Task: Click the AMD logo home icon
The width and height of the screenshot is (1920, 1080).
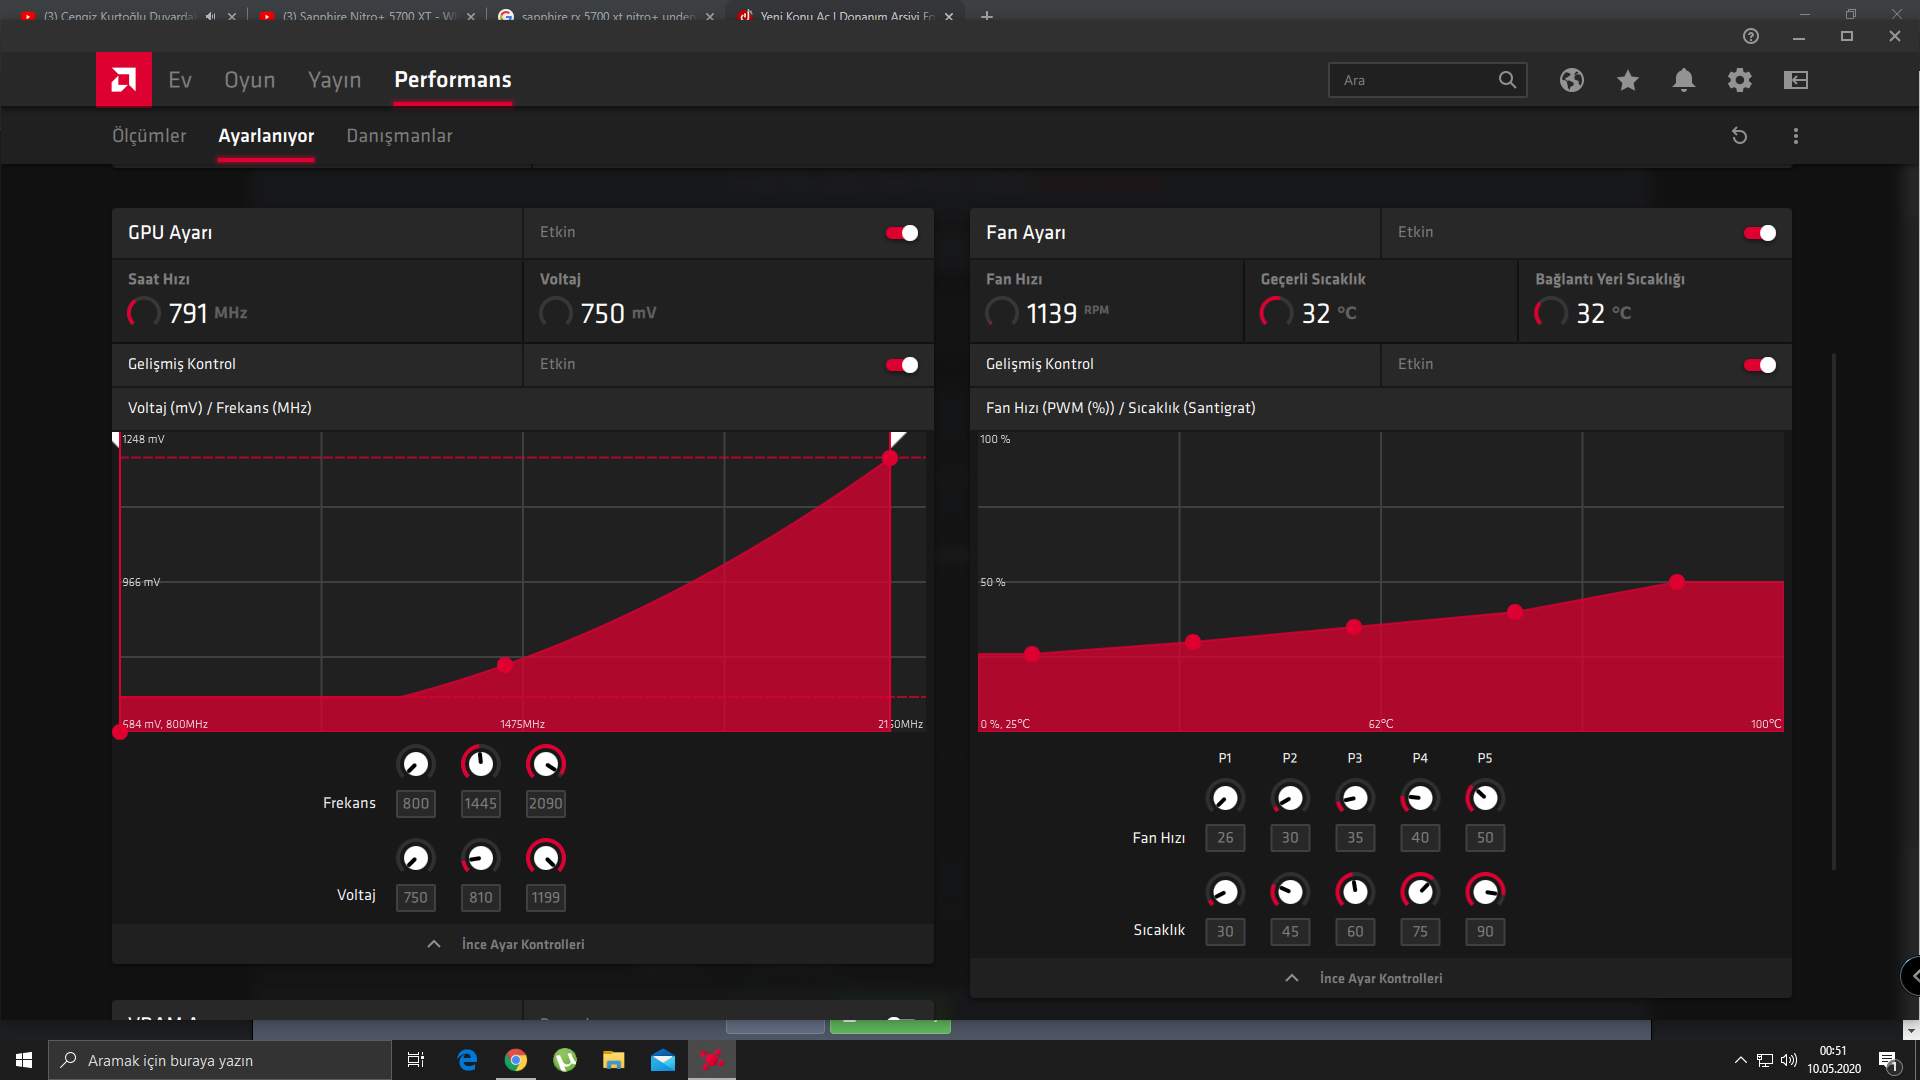Action: (124, 79)
